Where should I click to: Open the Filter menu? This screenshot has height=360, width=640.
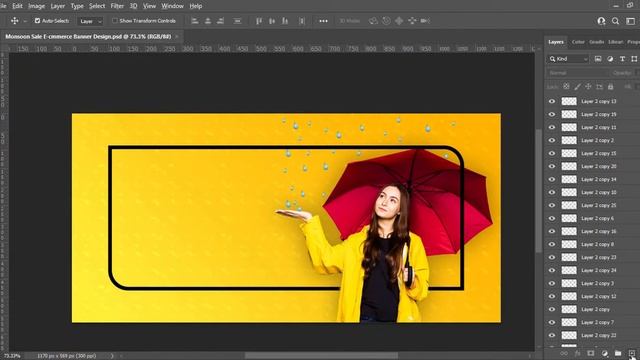click(x=117, y=6)
